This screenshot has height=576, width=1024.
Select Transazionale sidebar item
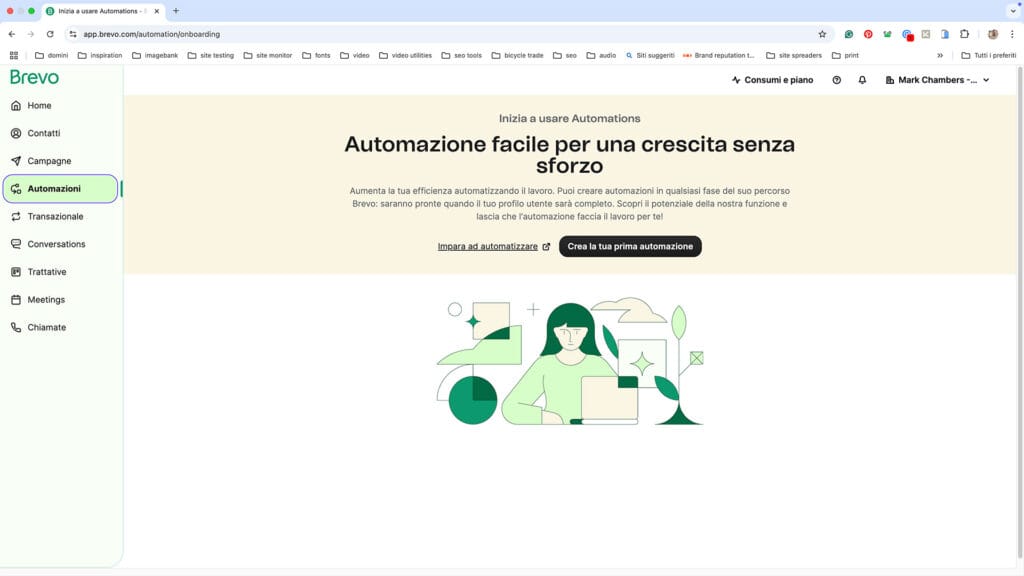pyautogui.click(x=55, y=216)
